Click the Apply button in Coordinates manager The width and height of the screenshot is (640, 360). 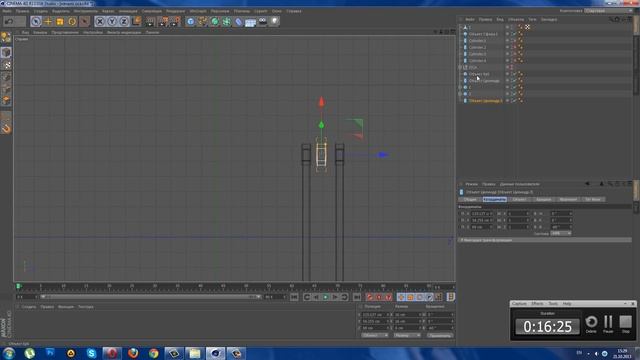tap(440, 336)
